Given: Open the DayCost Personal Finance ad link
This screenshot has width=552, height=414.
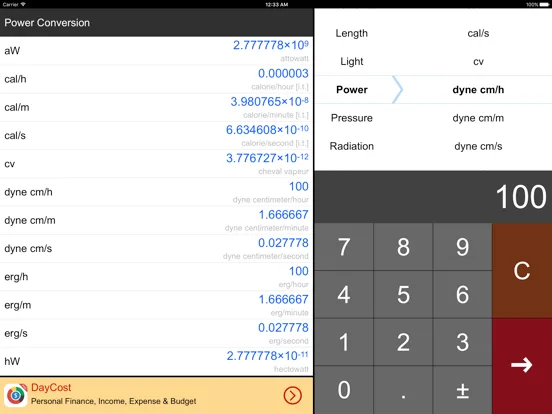Looking at the screenshot, I should coord(156,395).
